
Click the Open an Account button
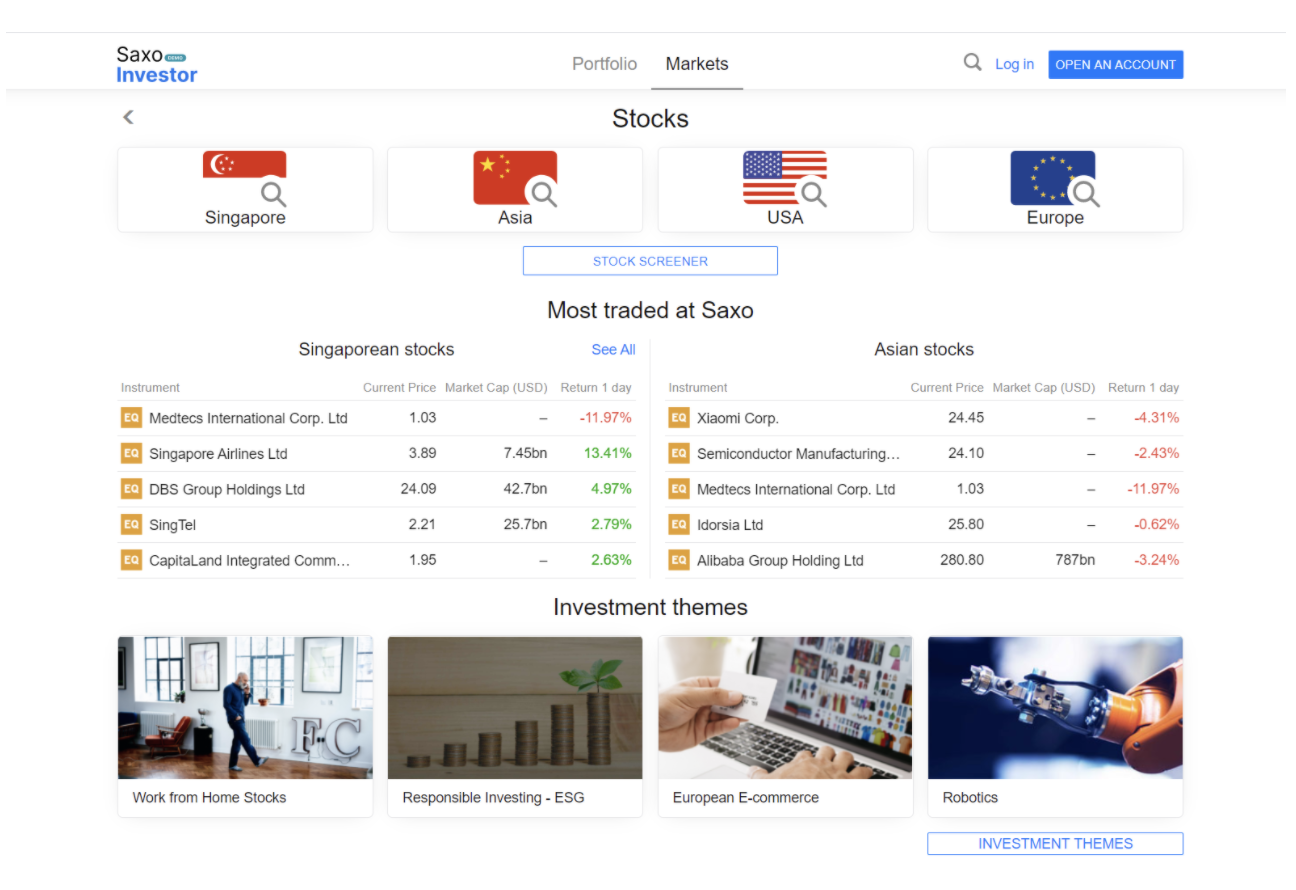click(1116, 64)
